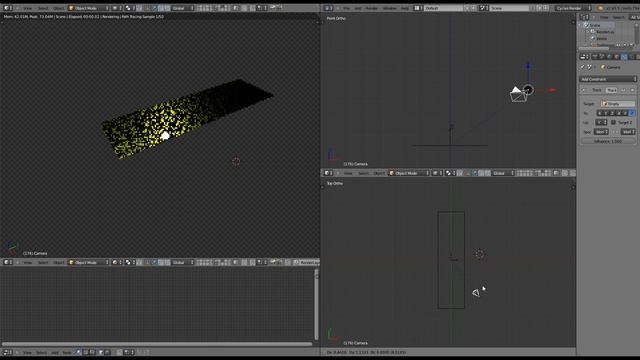The height and width of the screenshot is (360, 640).
Task: Click the camera object in Top Ortho view
Action: 476,293
